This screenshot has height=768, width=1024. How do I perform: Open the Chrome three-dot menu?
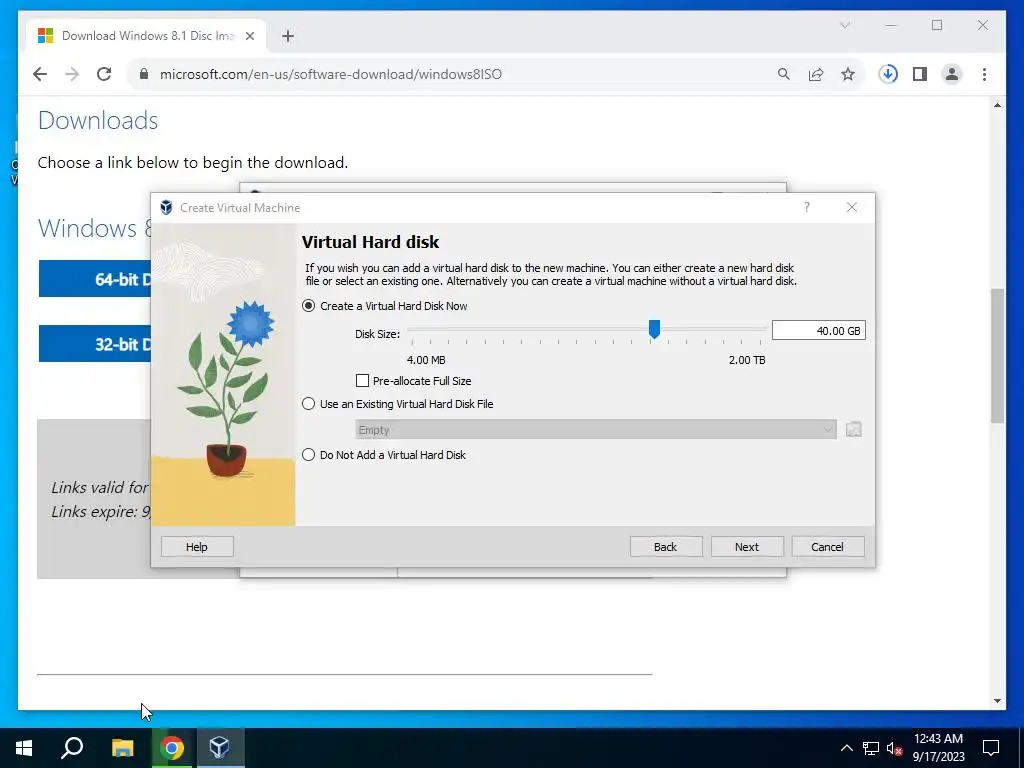click(x=984, y=74)
